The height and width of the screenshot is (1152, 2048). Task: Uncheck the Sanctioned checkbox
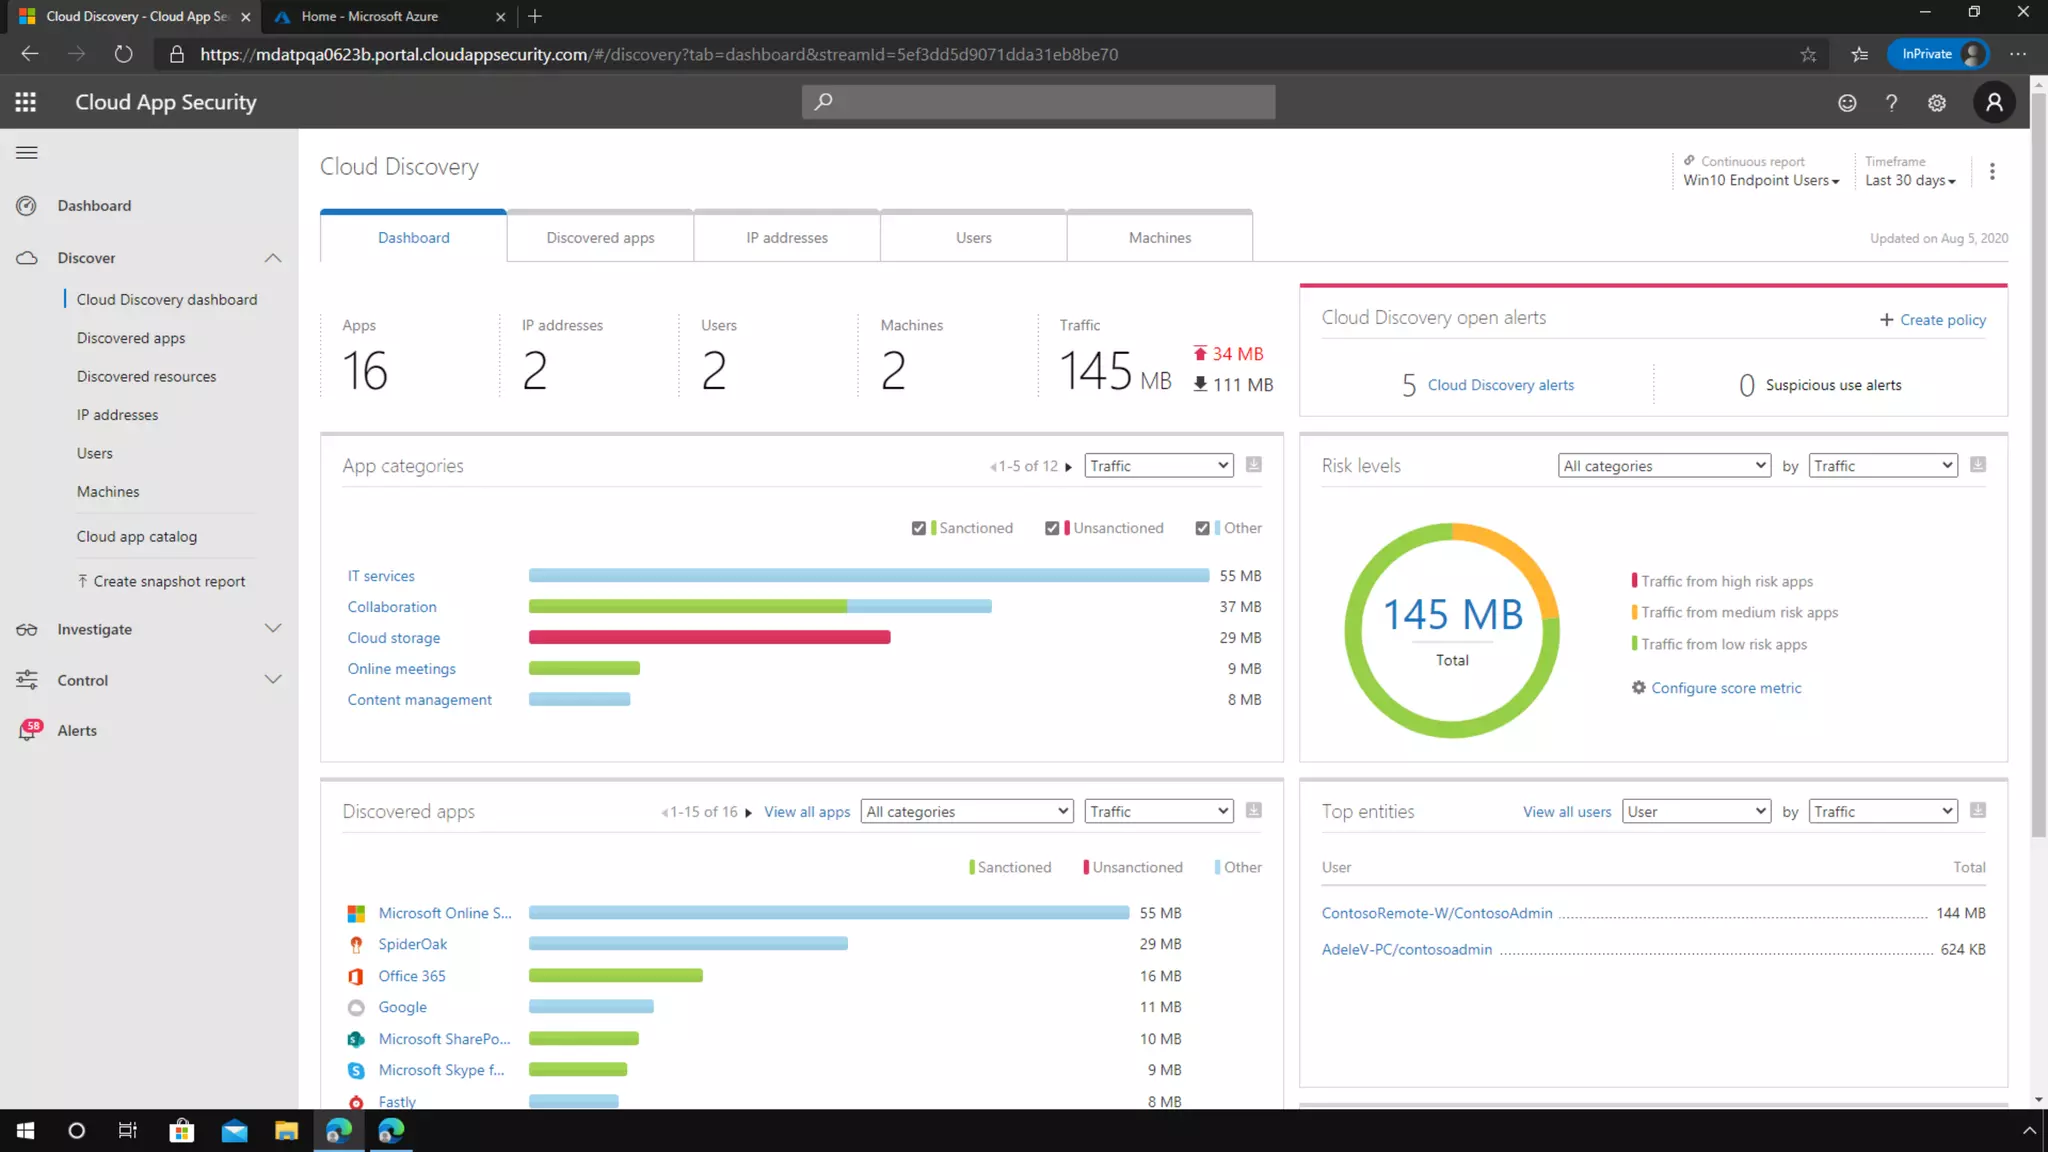tap(918, 528)
